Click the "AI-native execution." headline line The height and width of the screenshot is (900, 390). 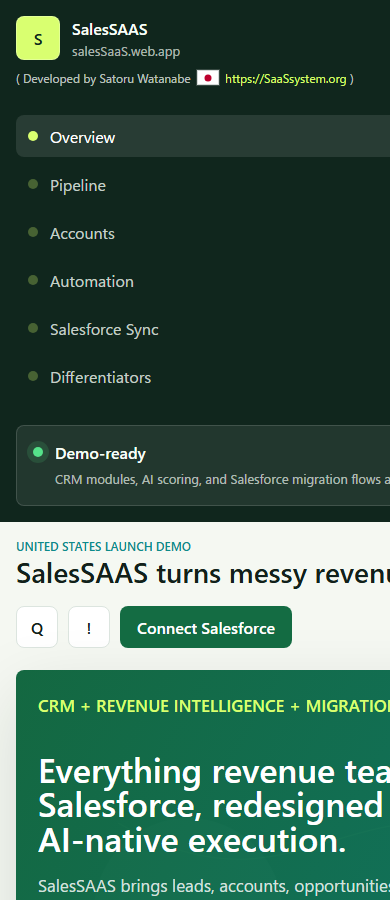(192, 841)
